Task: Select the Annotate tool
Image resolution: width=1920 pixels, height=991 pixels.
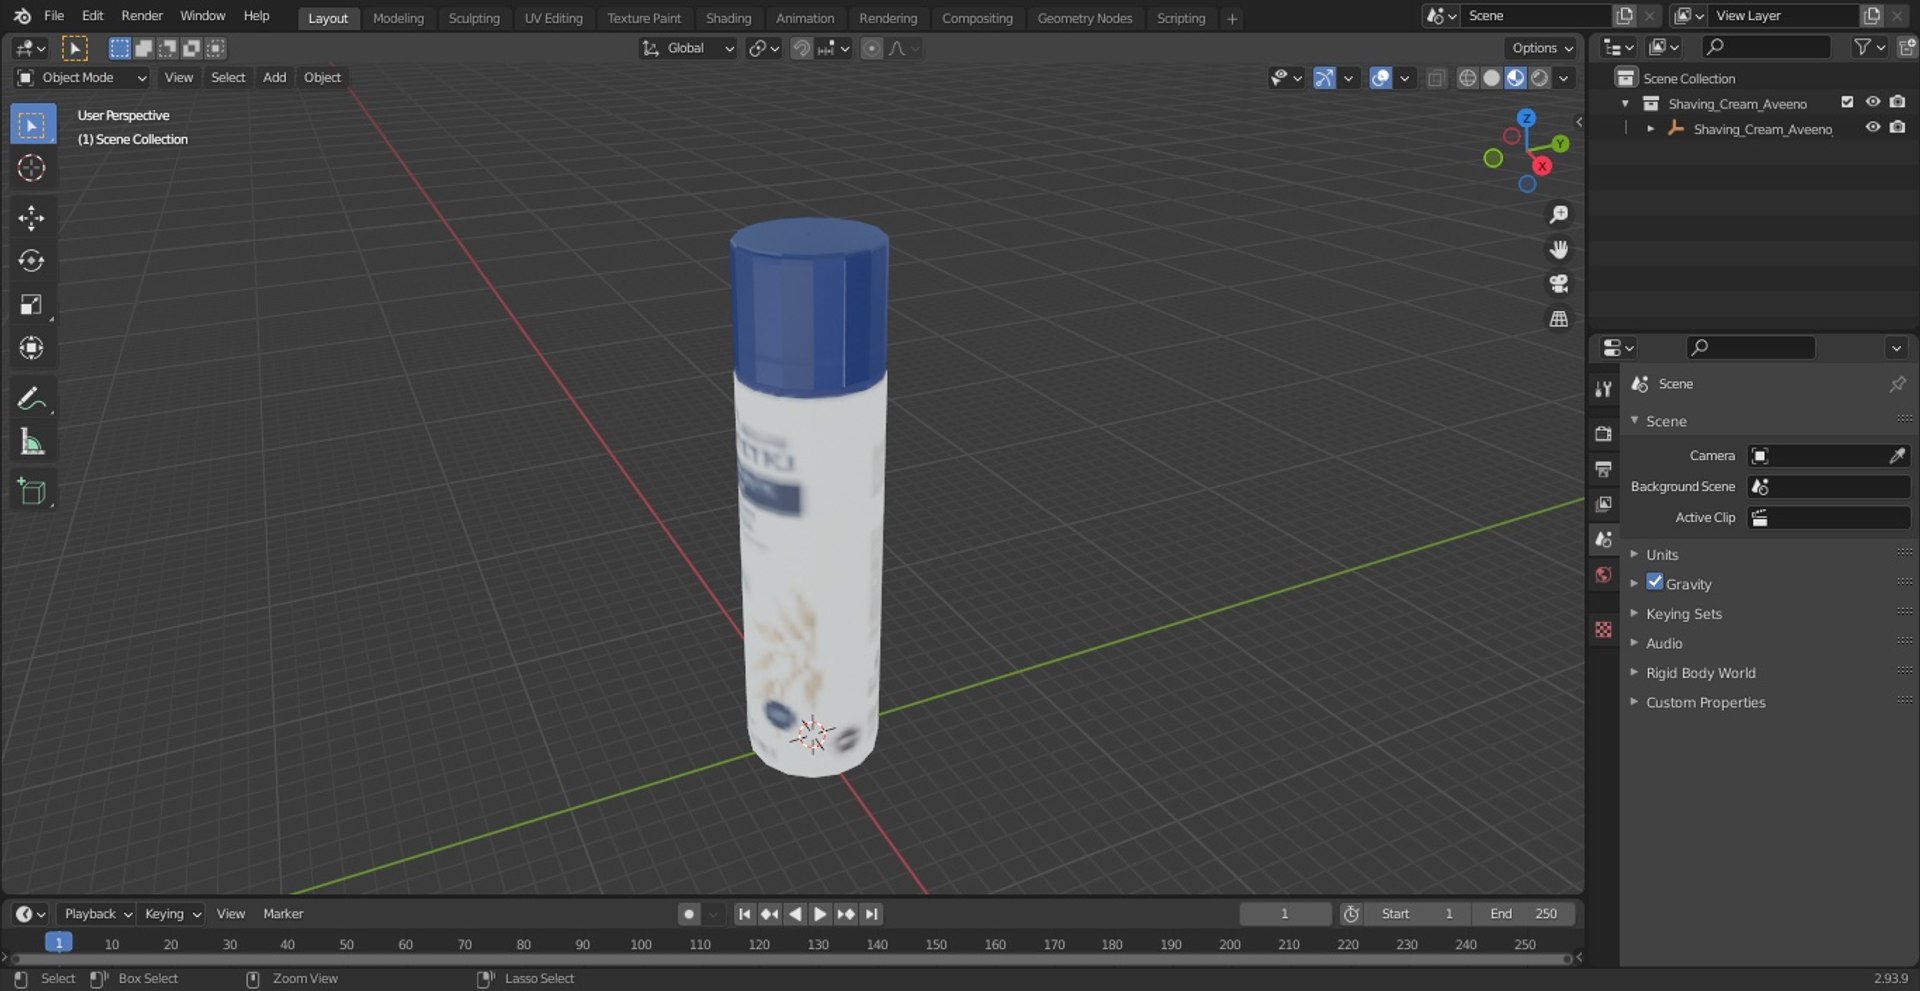Action: click(32, 399)
